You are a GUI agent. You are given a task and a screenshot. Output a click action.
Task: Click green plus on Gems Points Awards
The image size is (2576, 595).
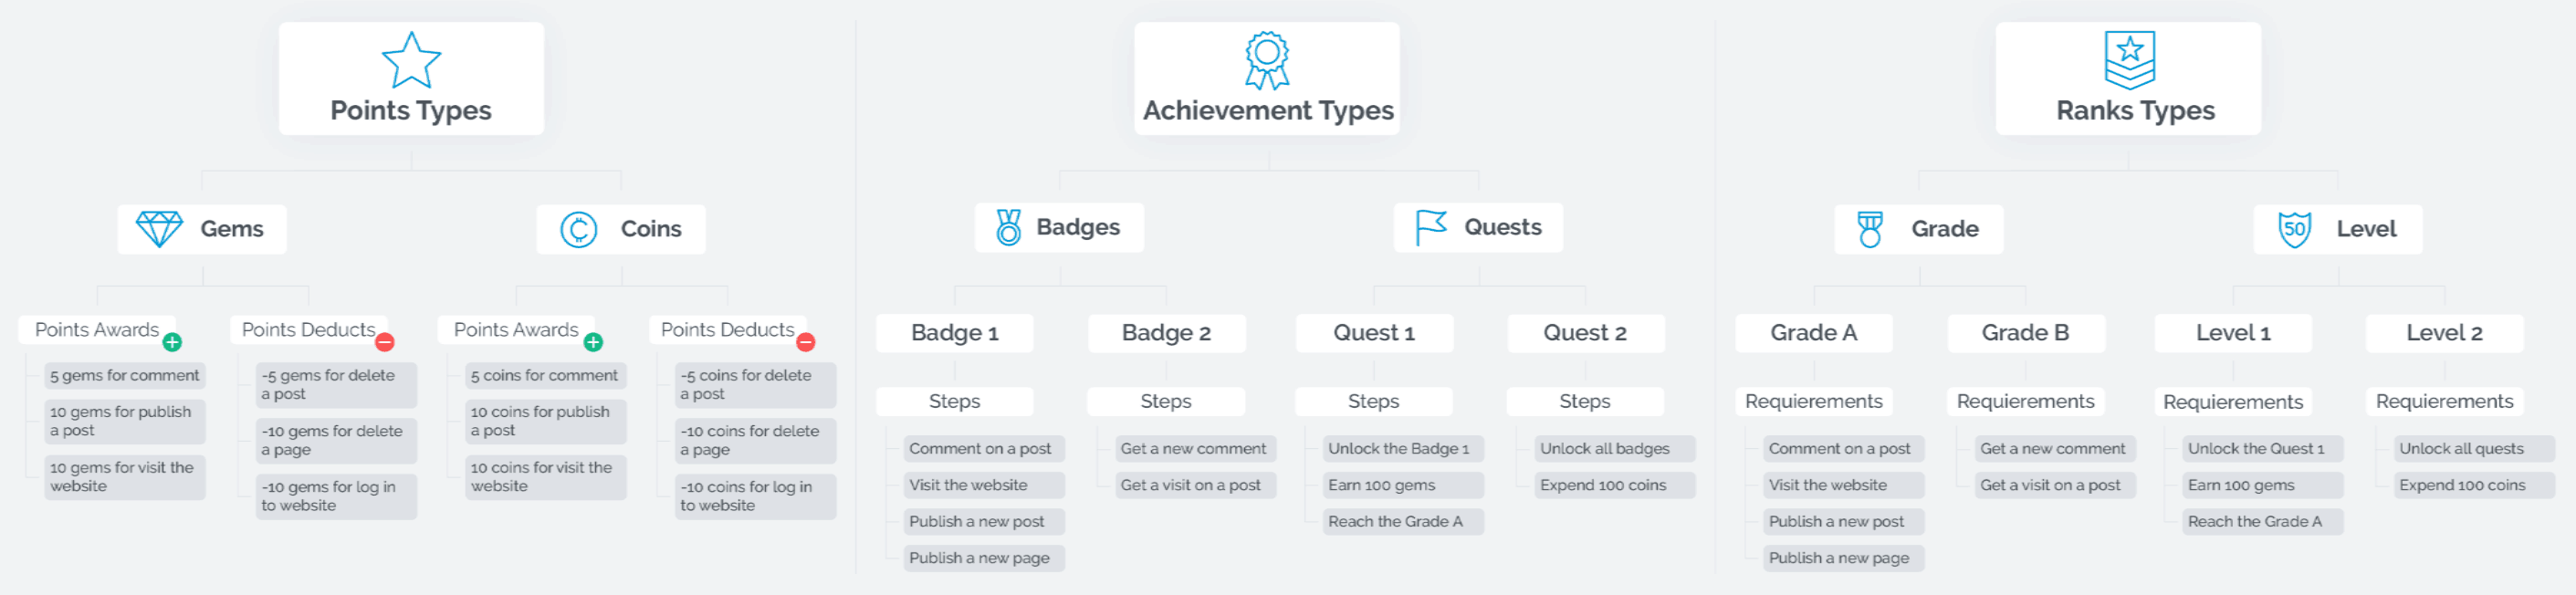tap(172, 342)
